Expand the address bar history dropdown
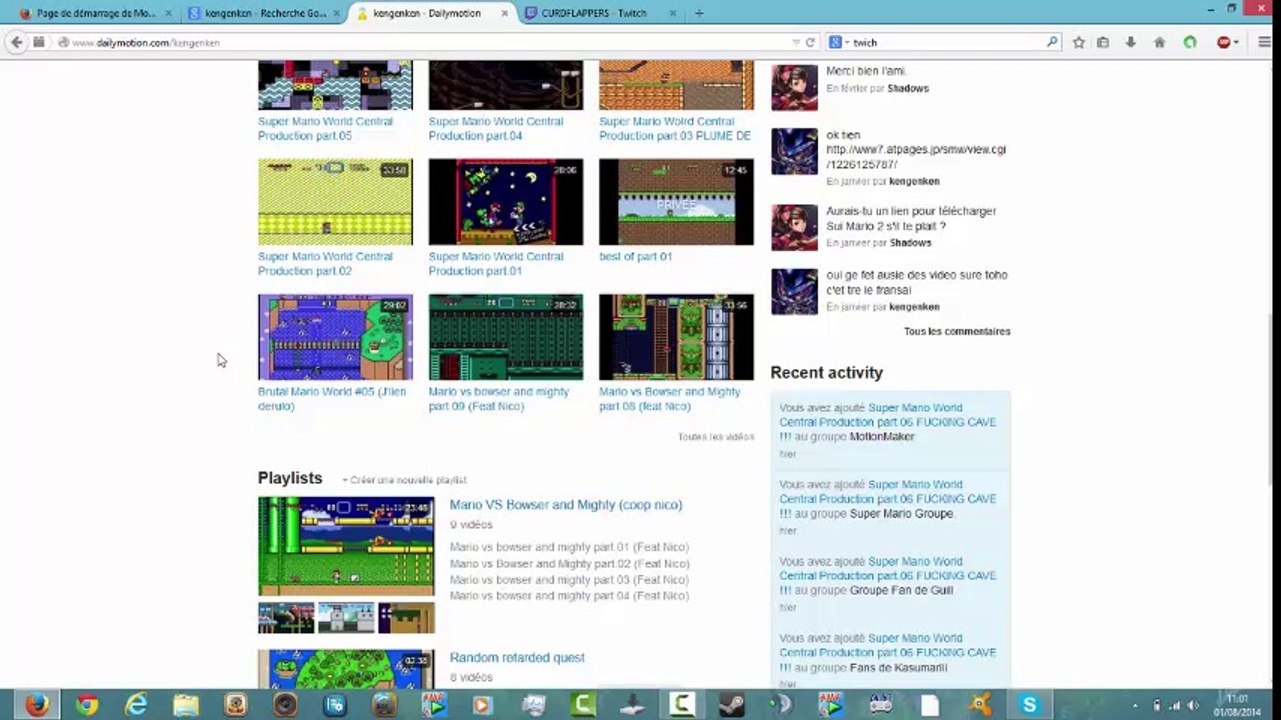The width and height of the screenshot is (1281, 720). coord(796,43)
